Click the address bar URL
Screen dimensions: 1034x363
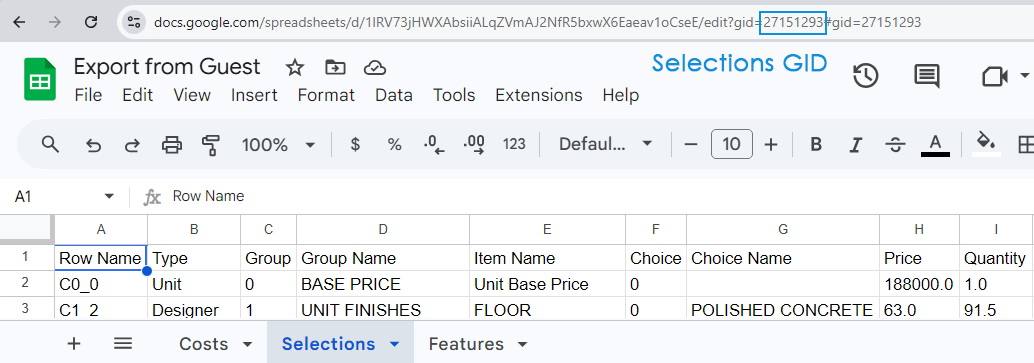tap(537, 22)
